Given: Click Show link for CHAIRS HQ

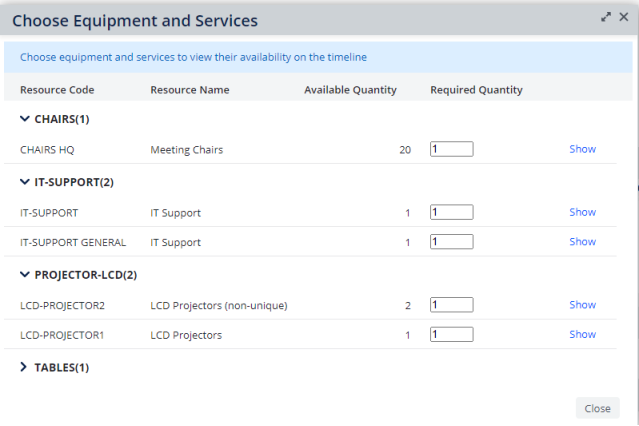Looking at the screenshot, I should pos(582,149).
